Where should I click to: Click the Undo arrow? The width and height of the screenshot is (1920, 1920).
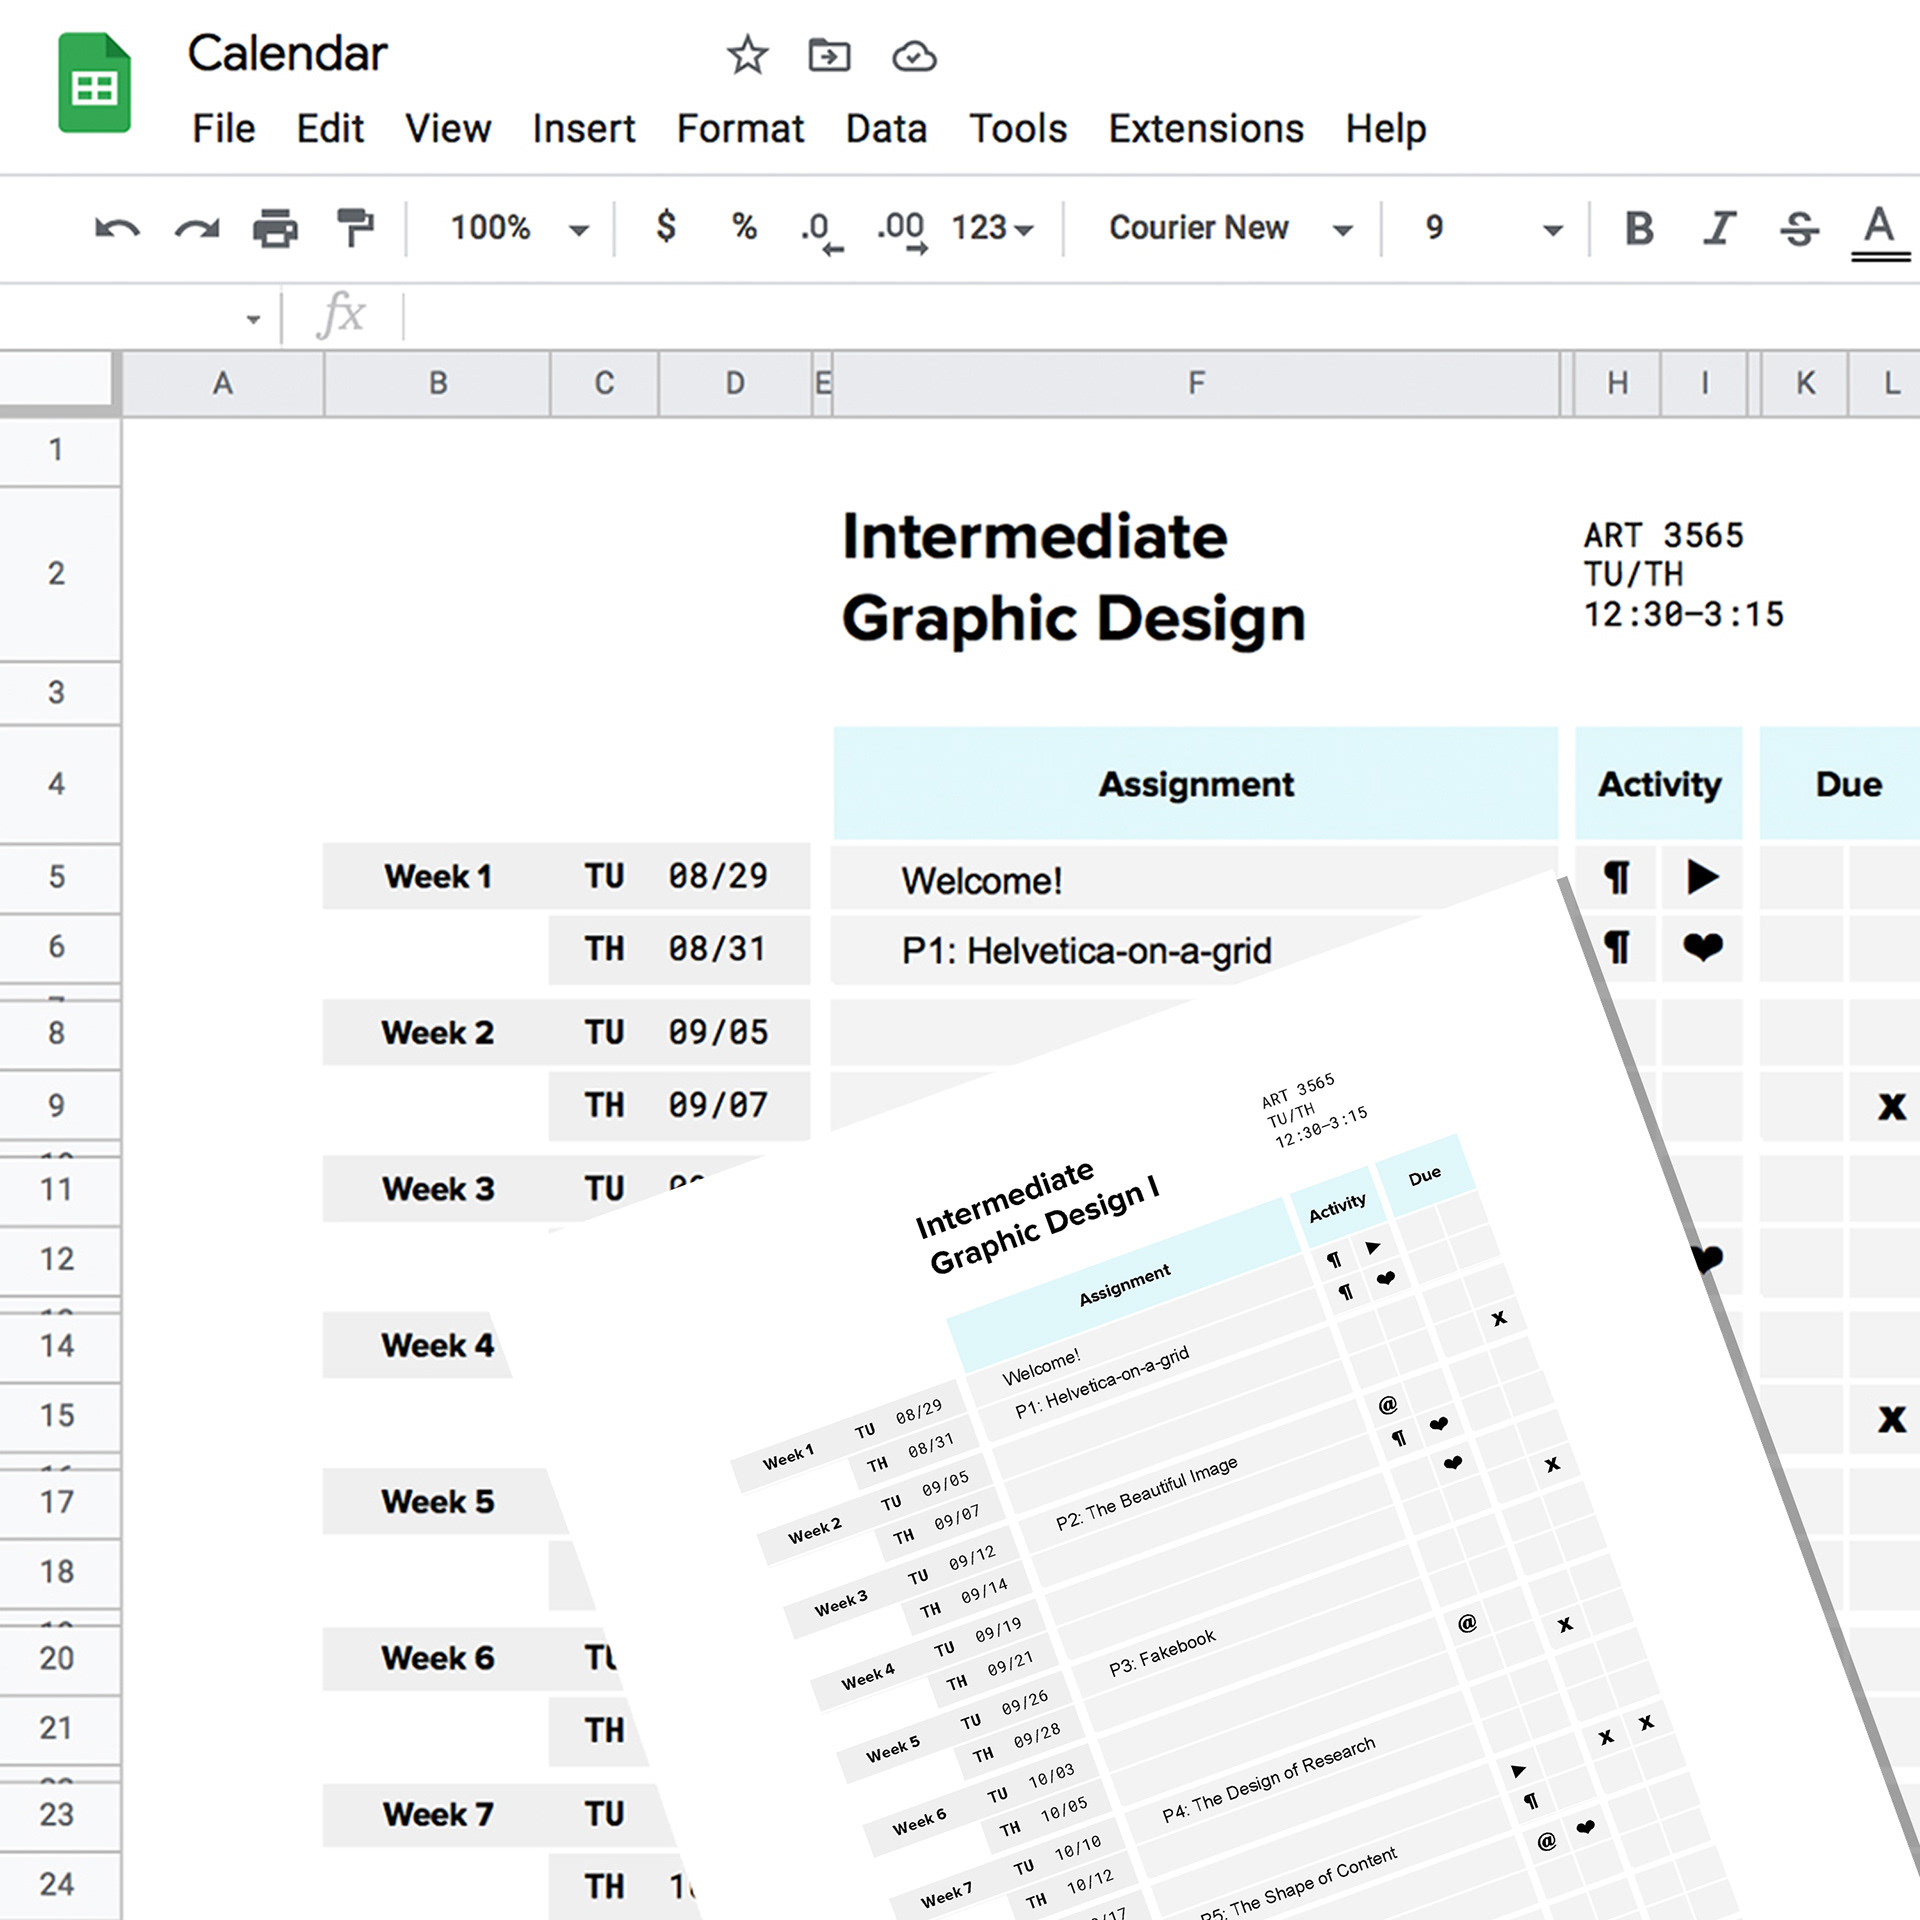pos(117,229)
